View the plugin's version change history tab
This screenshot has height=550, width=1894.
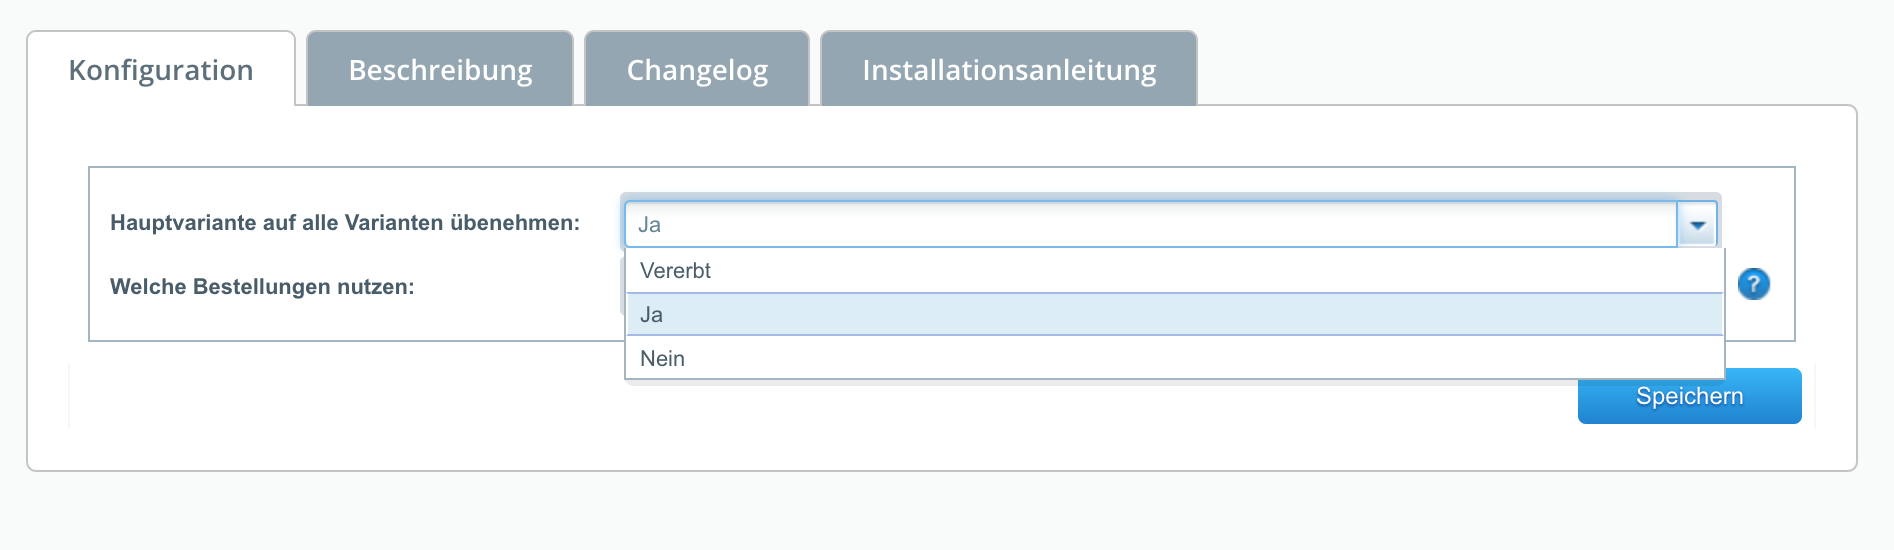pos(697,70)
